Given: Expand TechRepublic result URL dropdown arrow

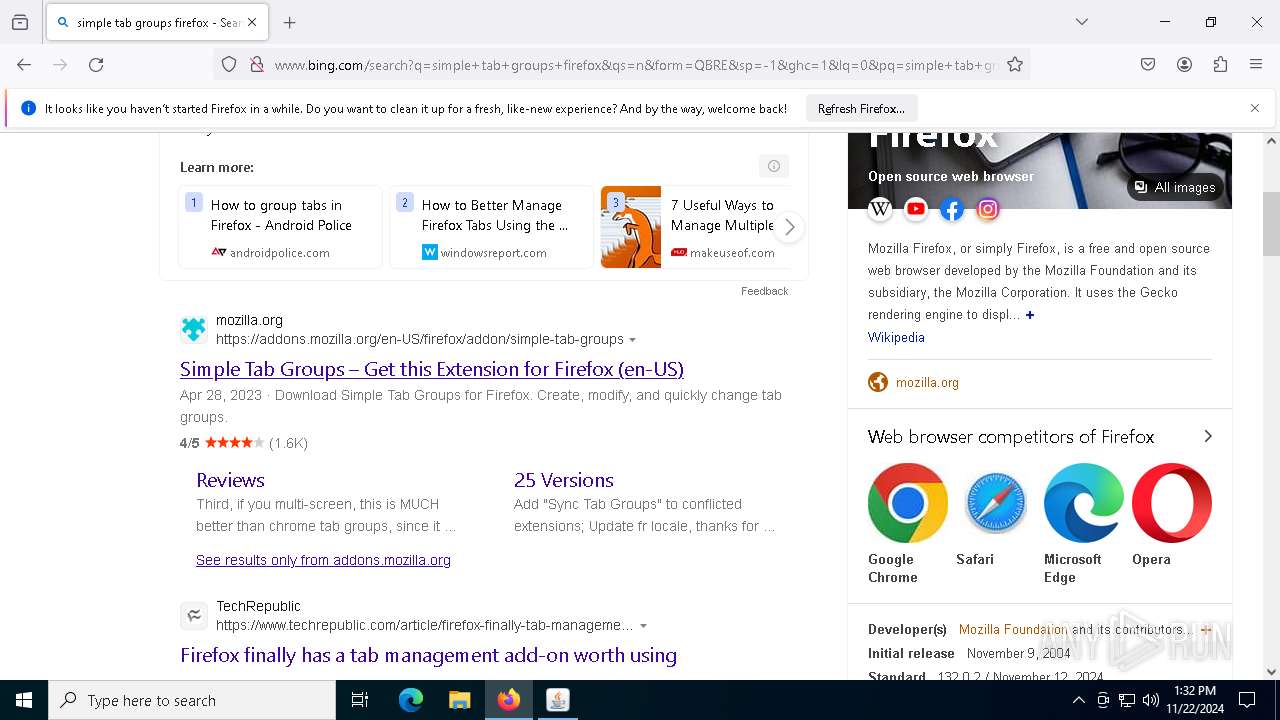Looking at the screenshot, I should [643, 626].
